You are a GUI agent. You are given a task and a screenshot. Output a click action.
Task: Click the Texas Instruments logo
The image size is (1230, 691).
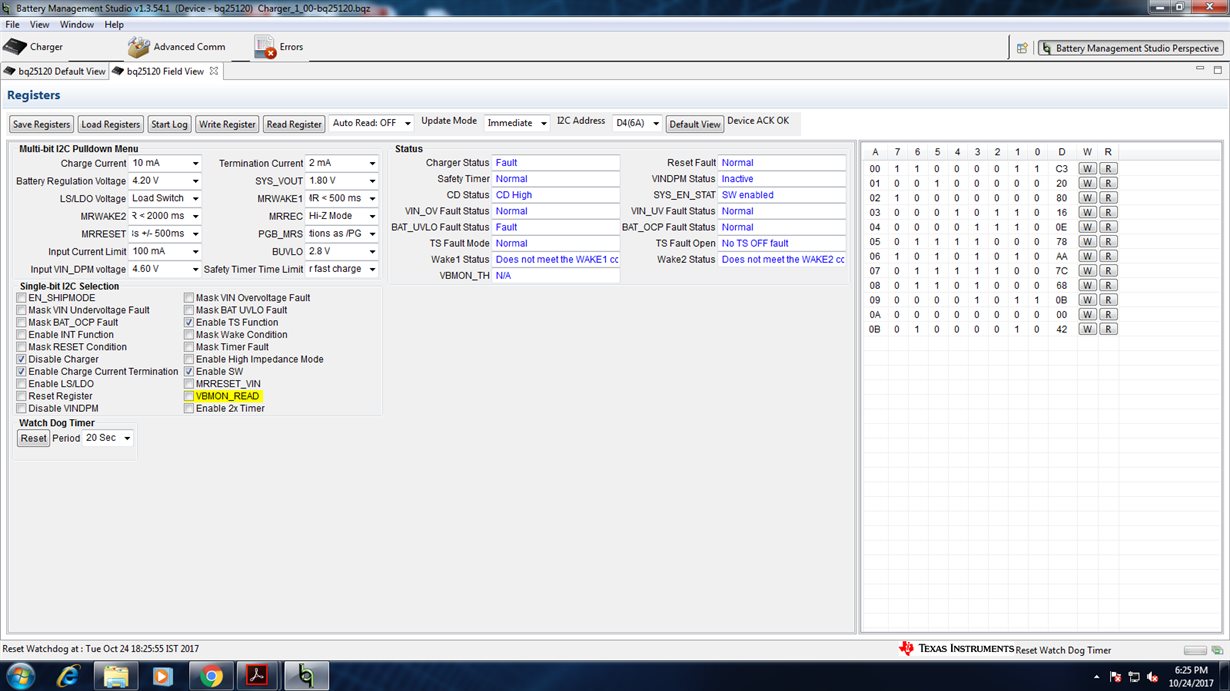point(956,648)
